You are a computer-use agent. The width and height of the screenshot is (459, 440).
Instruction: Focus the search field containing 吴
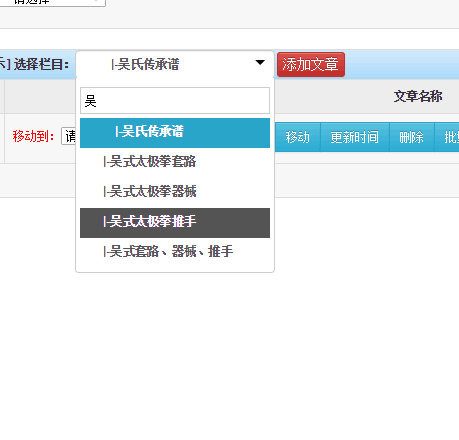(x=175, y=100)
